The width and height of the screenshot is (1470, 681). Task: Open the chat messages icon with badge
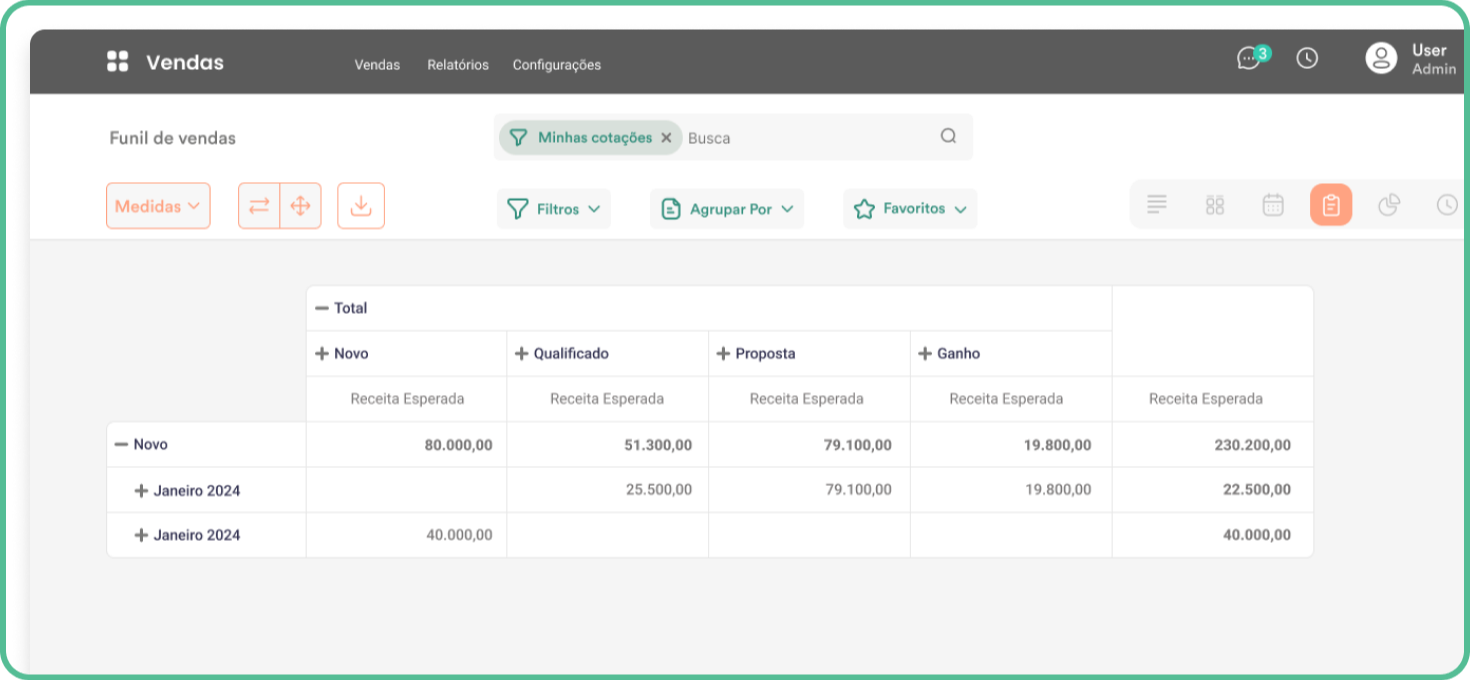(x=1250, y=59)
